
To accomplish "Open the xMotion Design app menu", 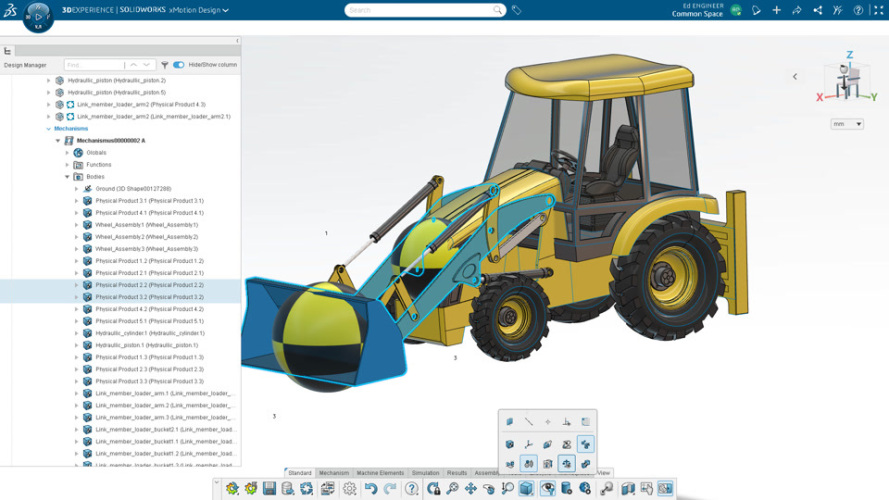I will pyautogui.click(x=199, y=10).
